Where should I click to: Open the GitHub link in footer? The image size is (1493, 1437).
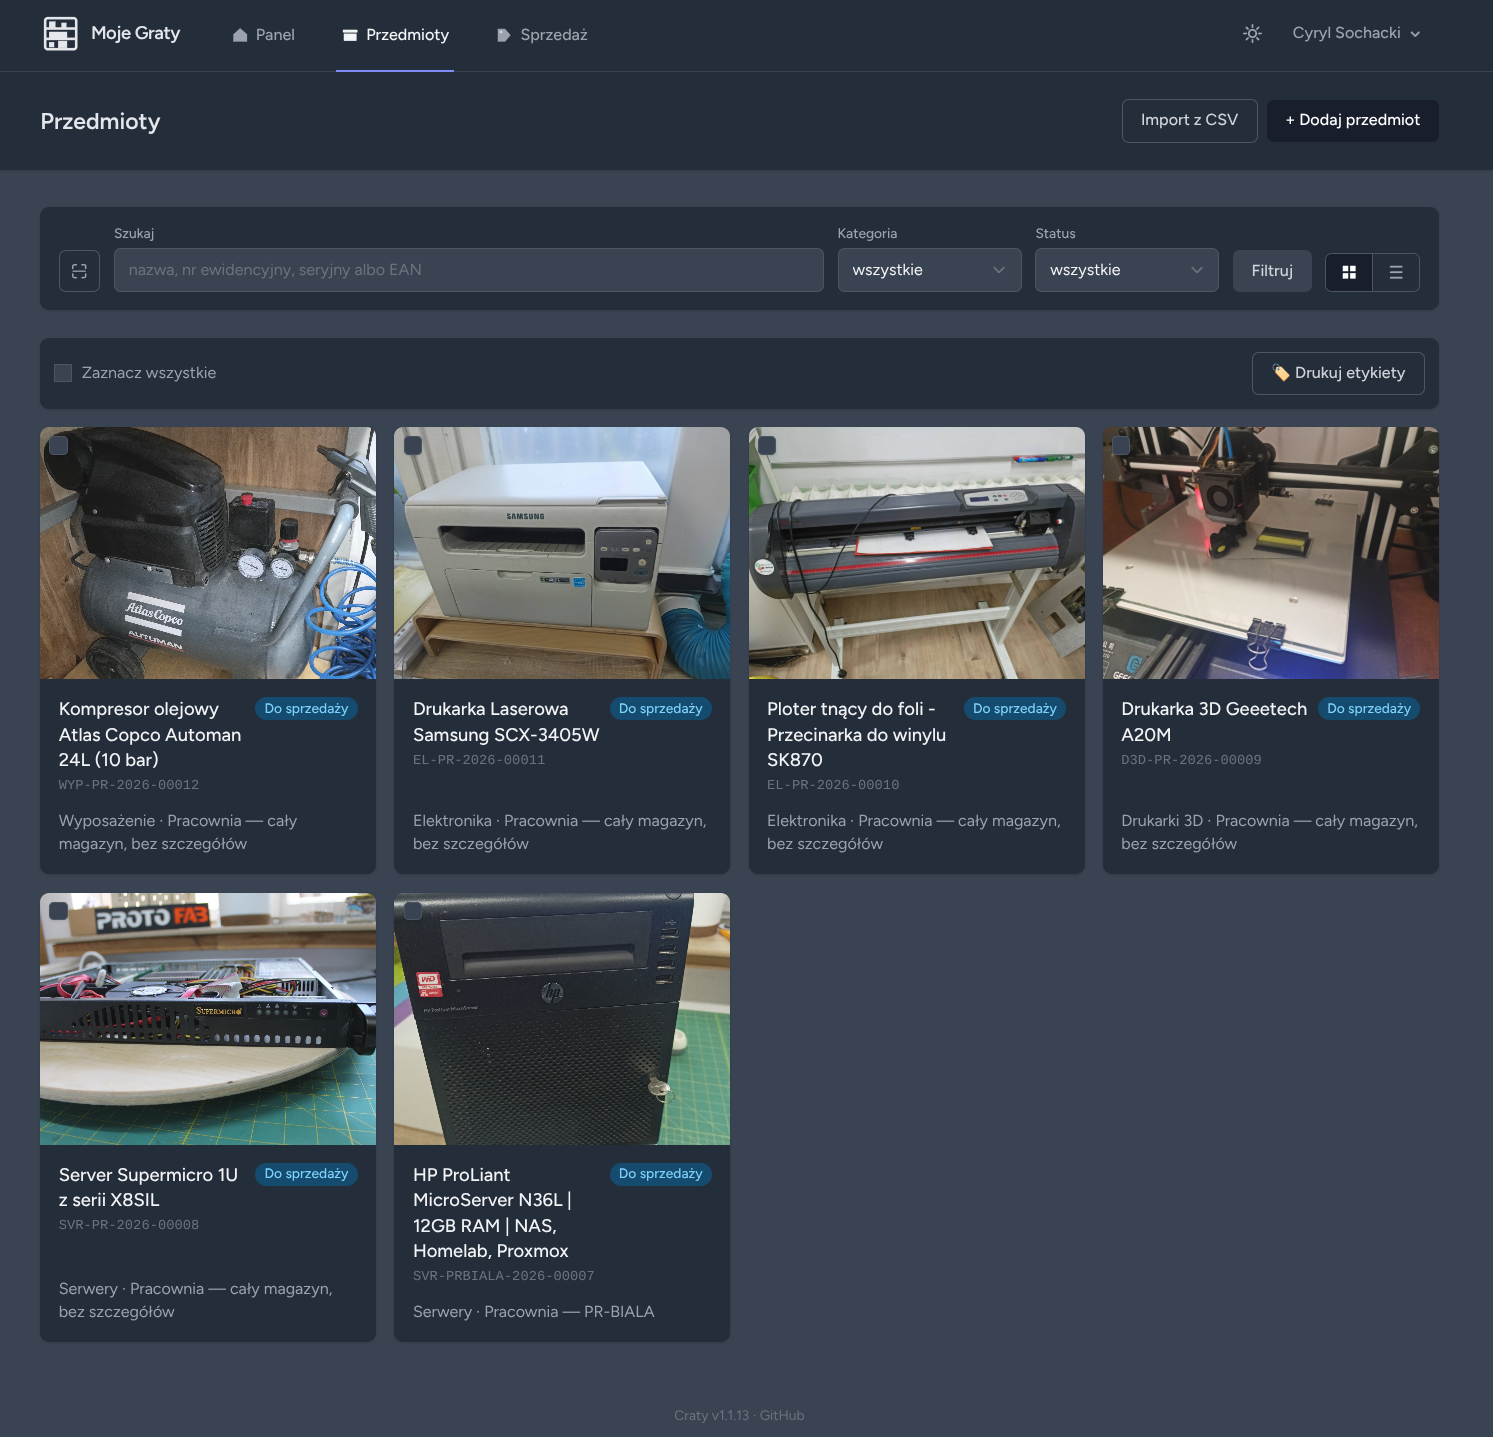(782, 1415)
